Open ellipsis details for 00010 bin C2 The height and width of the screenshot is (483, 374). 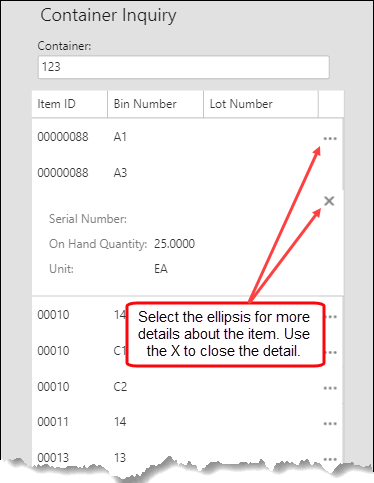click(x=330, y=388)
